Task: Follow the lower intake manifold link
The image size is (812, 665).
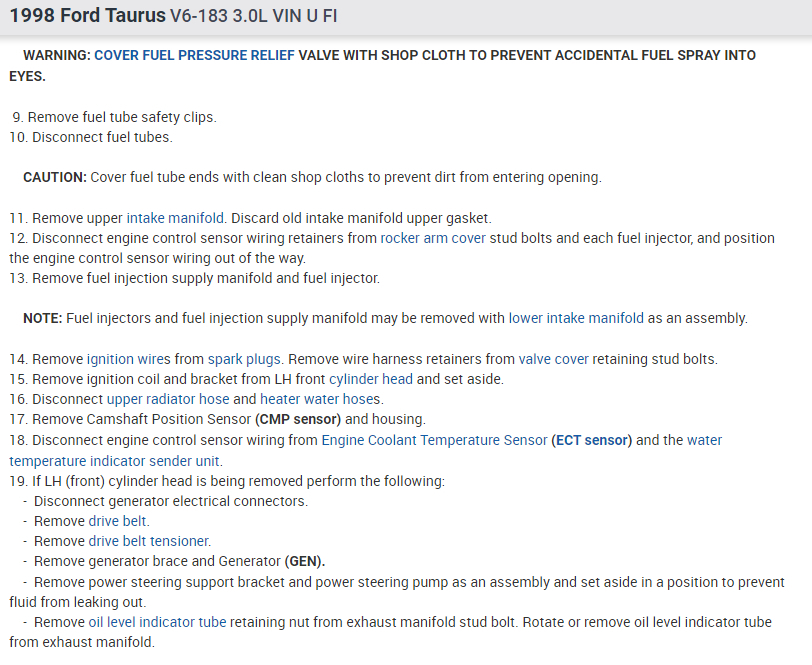Action: tap(576, 318)
